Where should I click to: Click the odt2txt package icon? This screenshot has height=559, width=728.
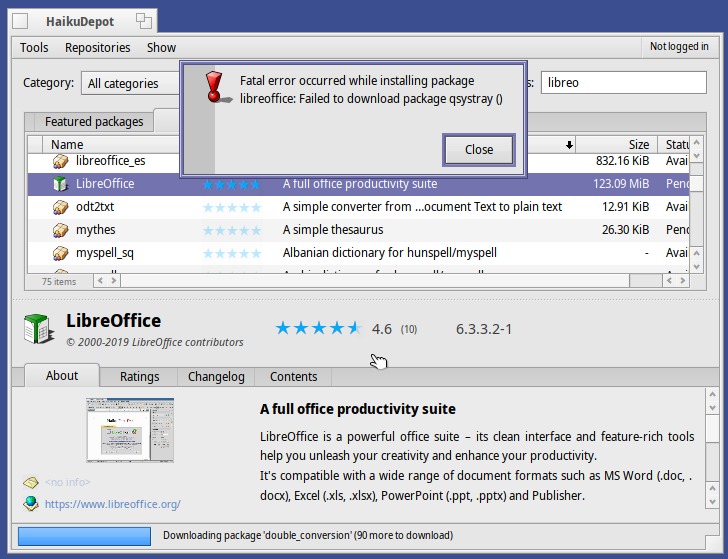[60, 207]
